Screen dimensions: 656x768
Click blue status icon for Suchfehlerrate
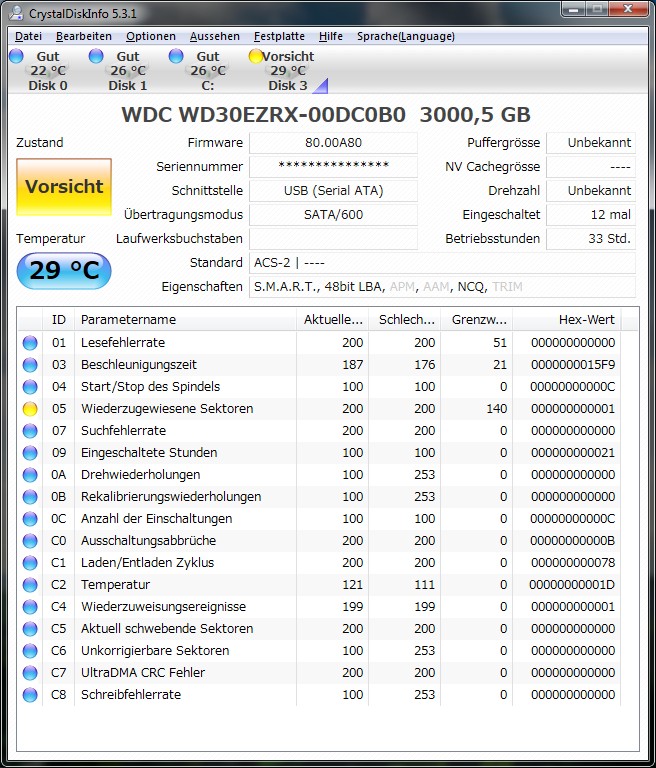(30, 431)
